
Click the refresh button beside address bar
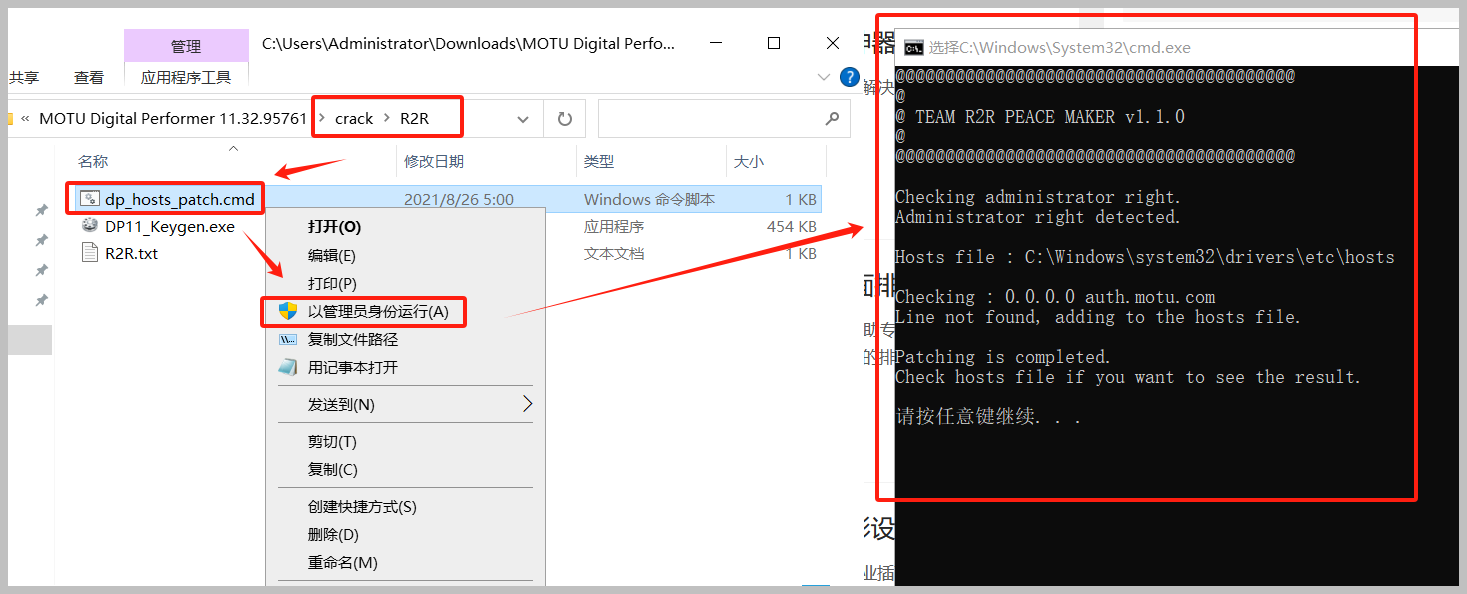(x=565, y=119)
